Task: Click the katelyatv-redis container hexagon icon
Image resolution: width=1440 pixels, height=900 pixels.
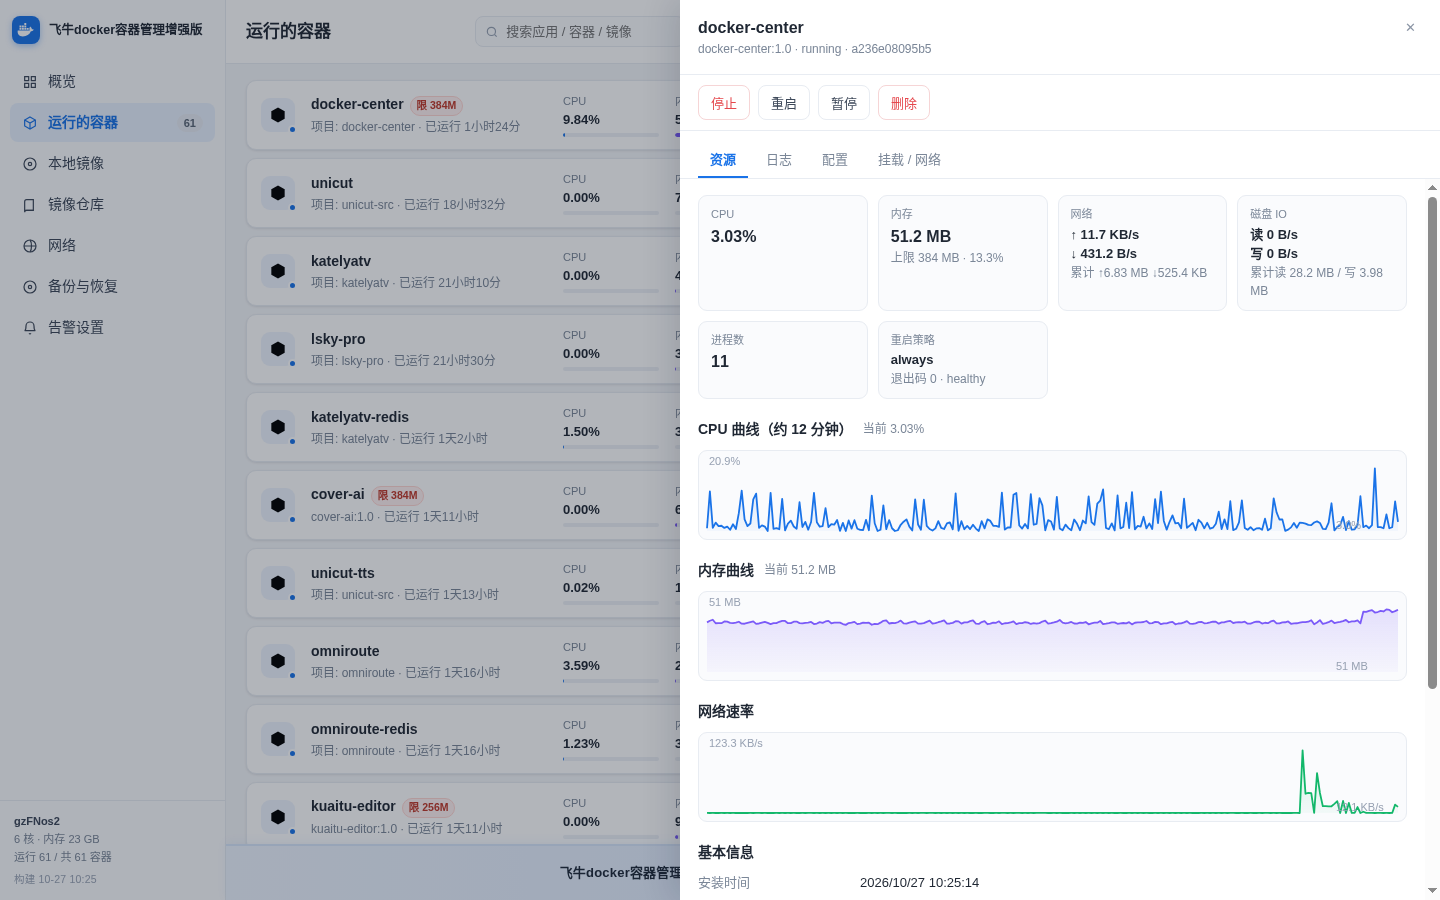Action: (x=278, y=427)
